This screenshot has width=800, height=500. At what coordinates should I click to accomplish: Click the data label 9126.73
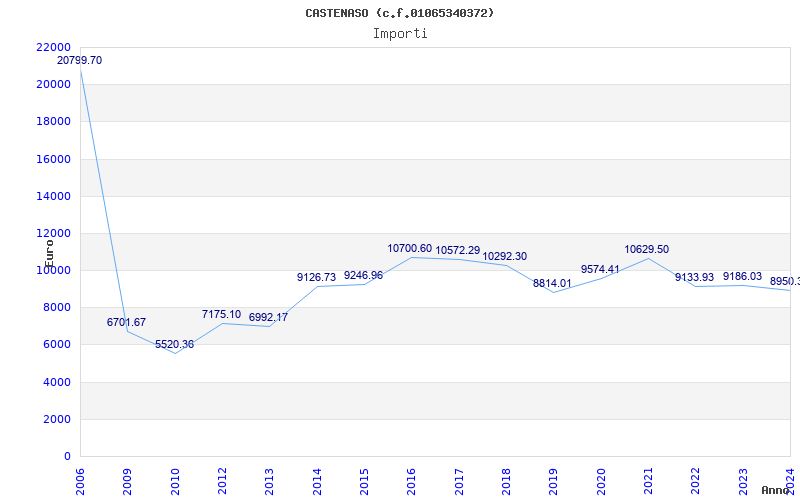[316, 277]
